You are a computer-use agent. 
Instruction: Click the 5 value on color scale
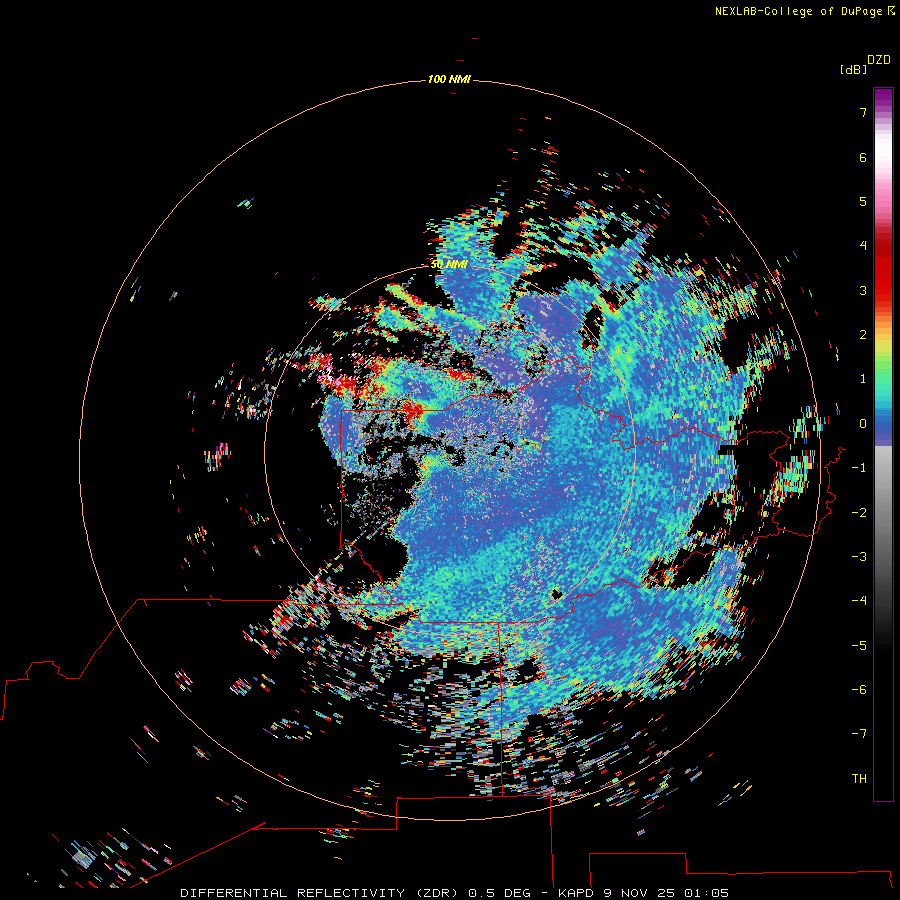[863, 201]
